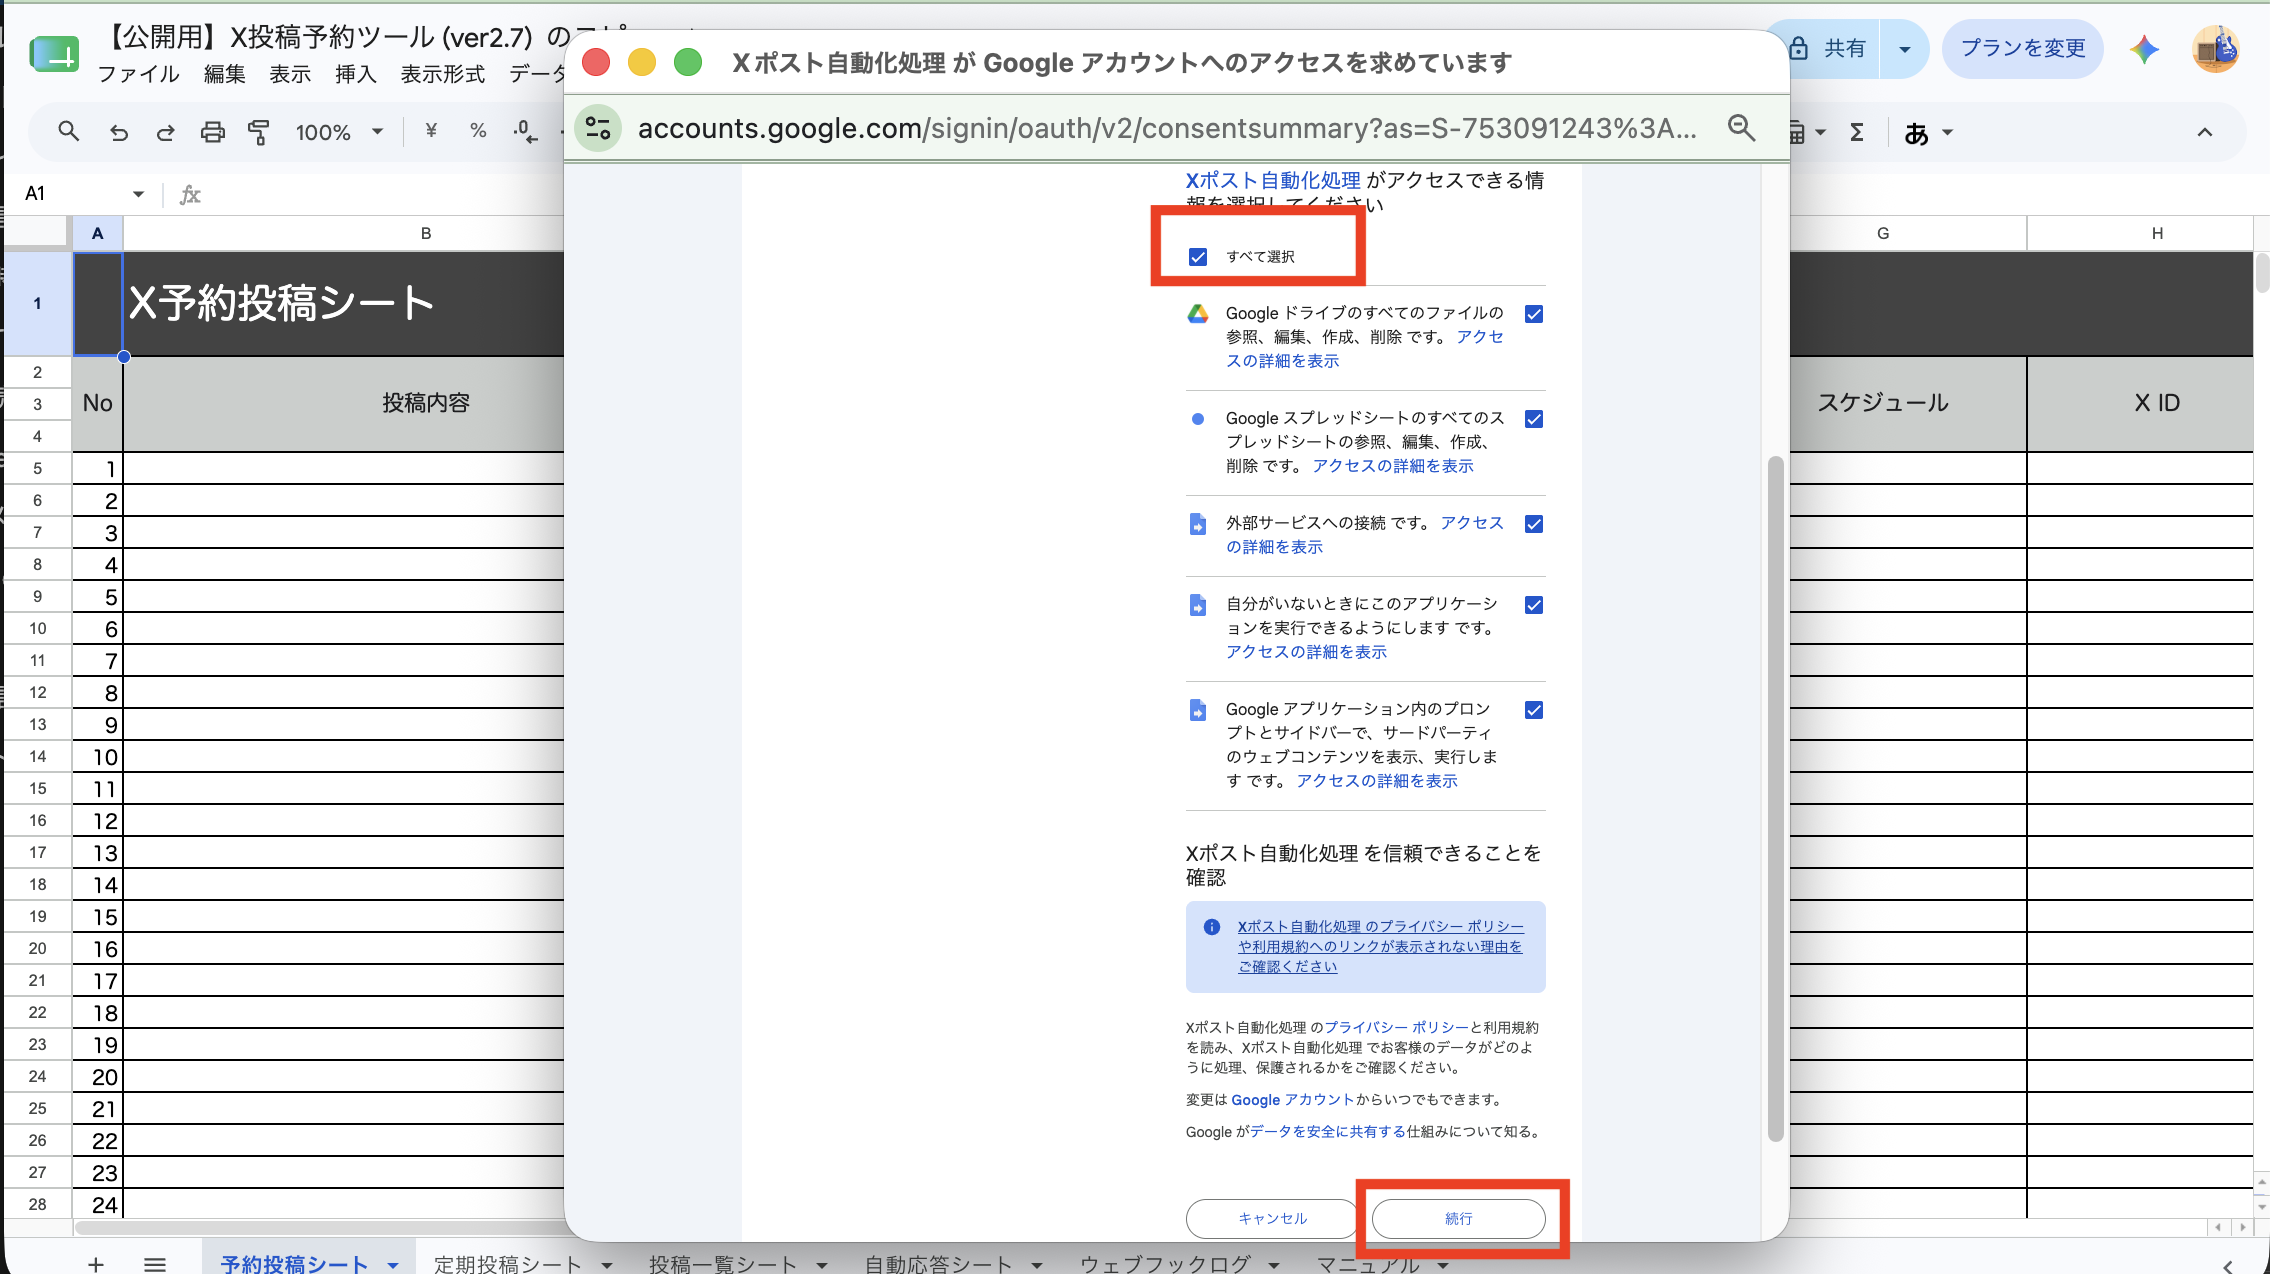Open the name box dropdown arrow
Screen dimensions: 2270x1274
(138, 194)
